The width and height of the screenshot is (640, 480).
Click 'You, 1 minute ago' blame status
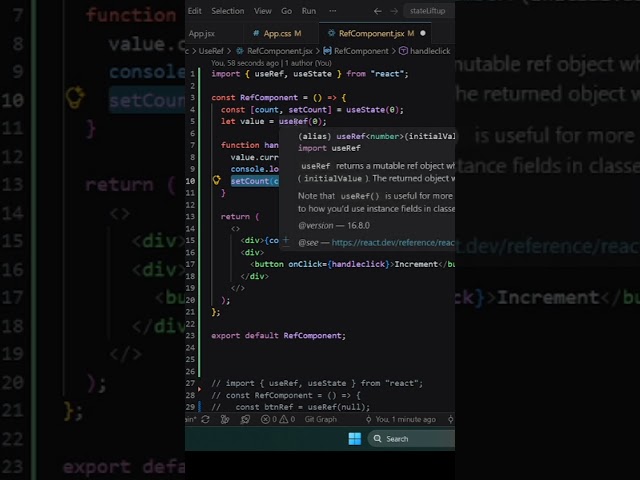click(x=405, y=419)
